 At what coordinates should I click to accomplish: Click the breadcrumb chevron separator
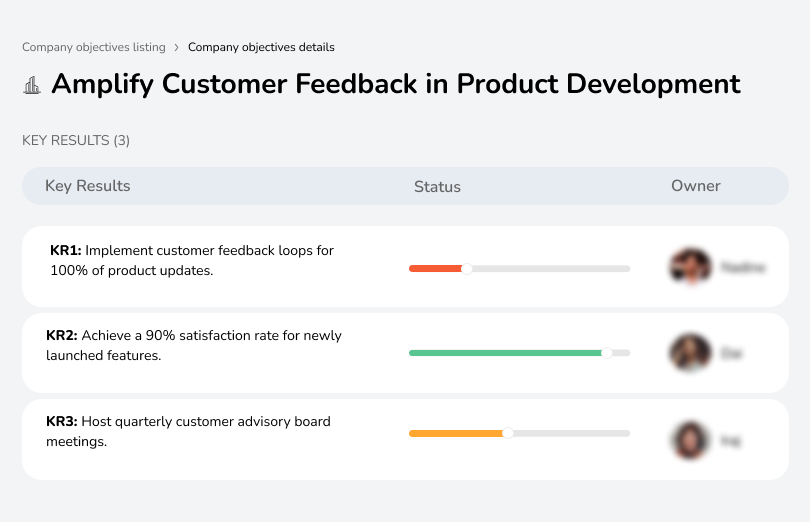point(177,48)
